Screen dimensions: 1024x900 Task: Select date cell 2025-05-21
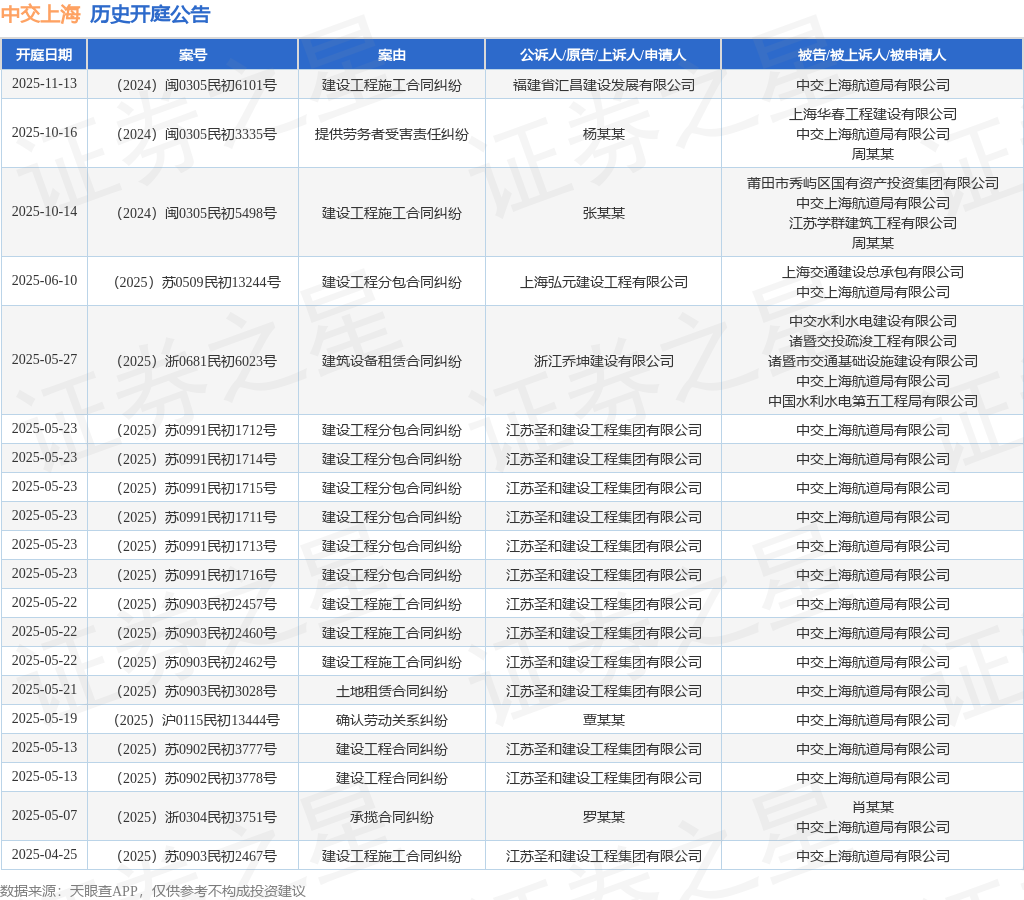coord(44,690)
